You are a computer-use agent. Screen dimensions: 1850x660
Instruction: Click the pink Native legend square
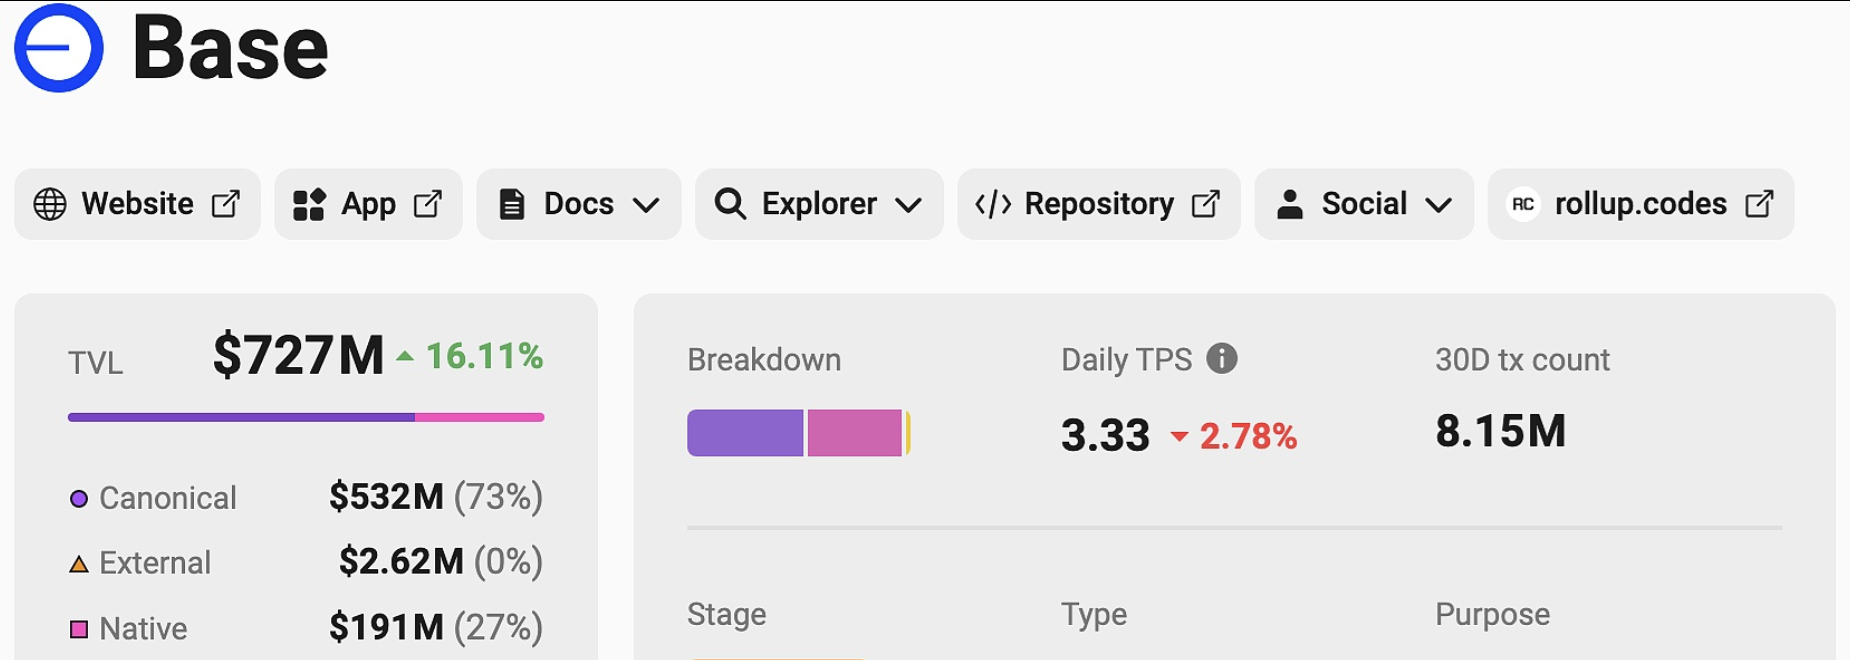tap(79, 629)
